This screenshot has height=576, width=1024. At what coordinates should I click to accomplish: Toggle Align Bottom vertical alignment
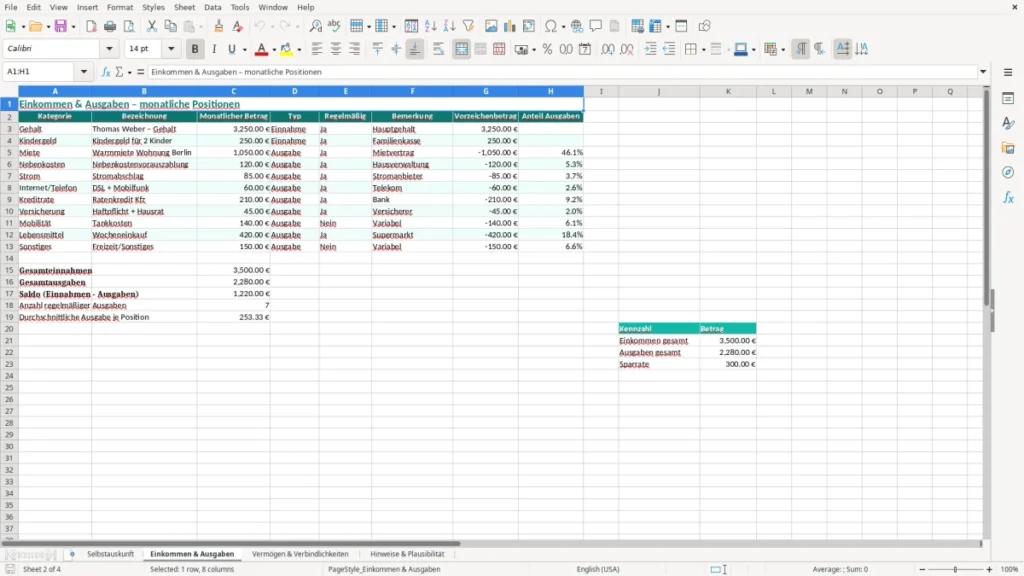tap(415, 49)
